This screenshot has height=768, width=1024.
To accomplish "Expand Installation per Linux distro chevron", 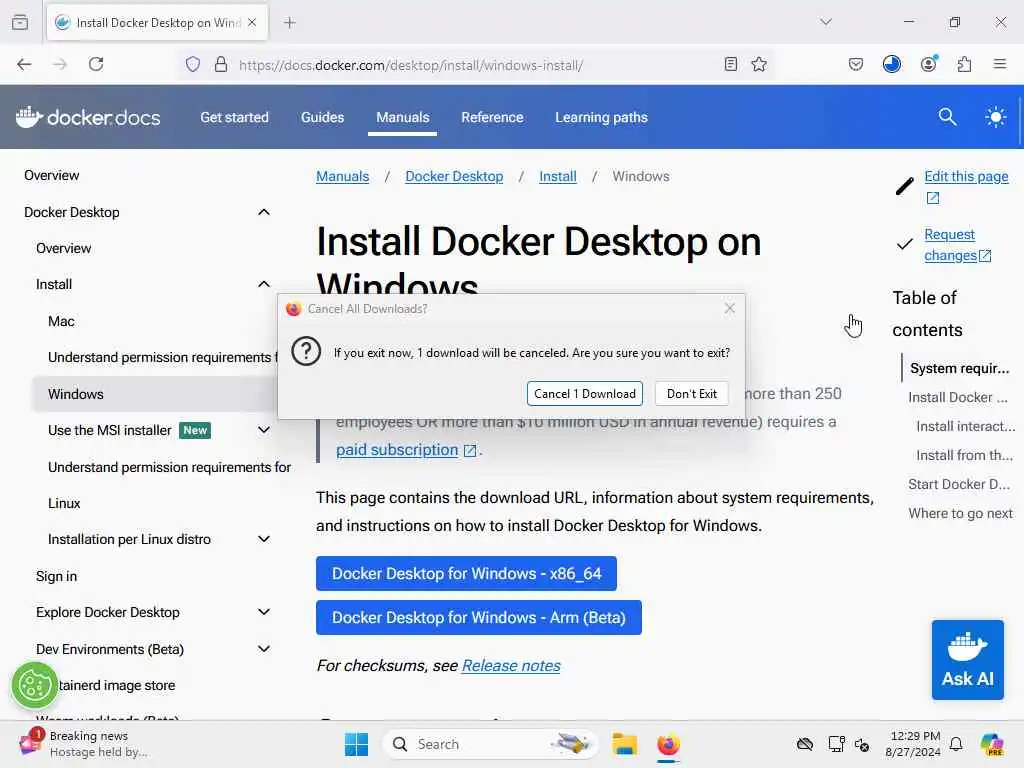I will pos(264,539).
